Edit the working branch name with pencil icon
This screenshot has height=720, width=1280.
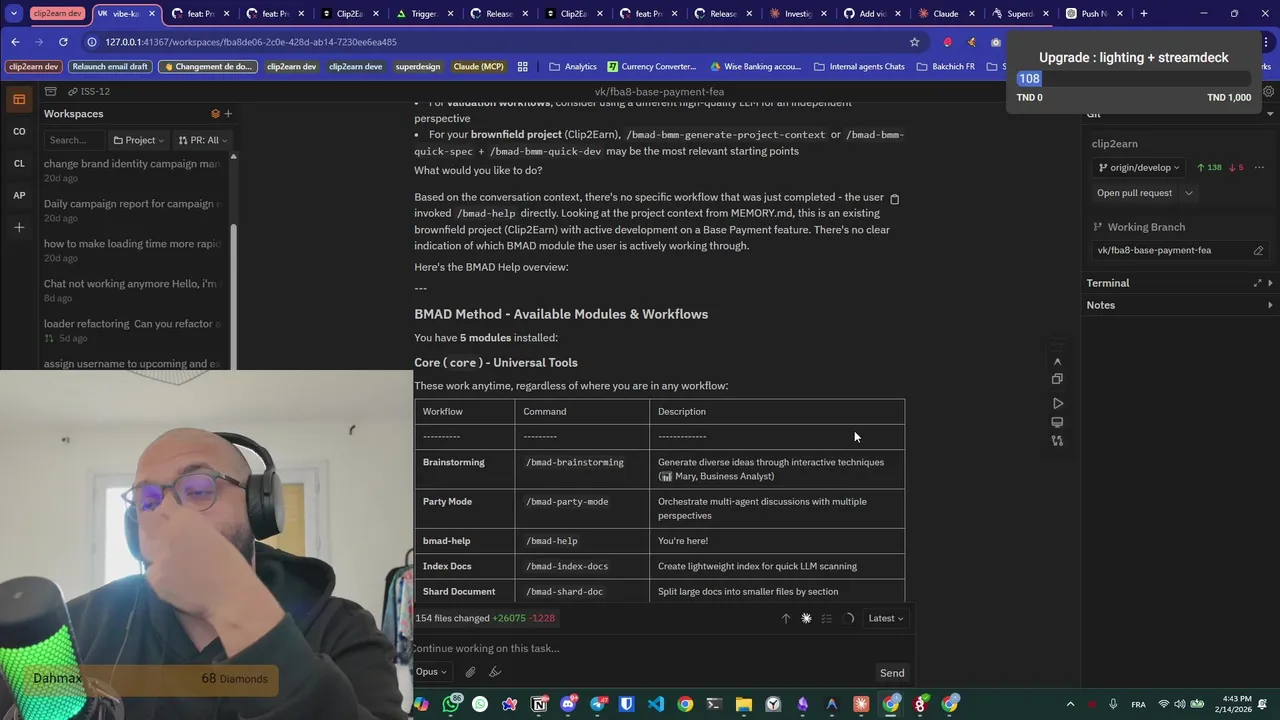tap(1258, 251)
